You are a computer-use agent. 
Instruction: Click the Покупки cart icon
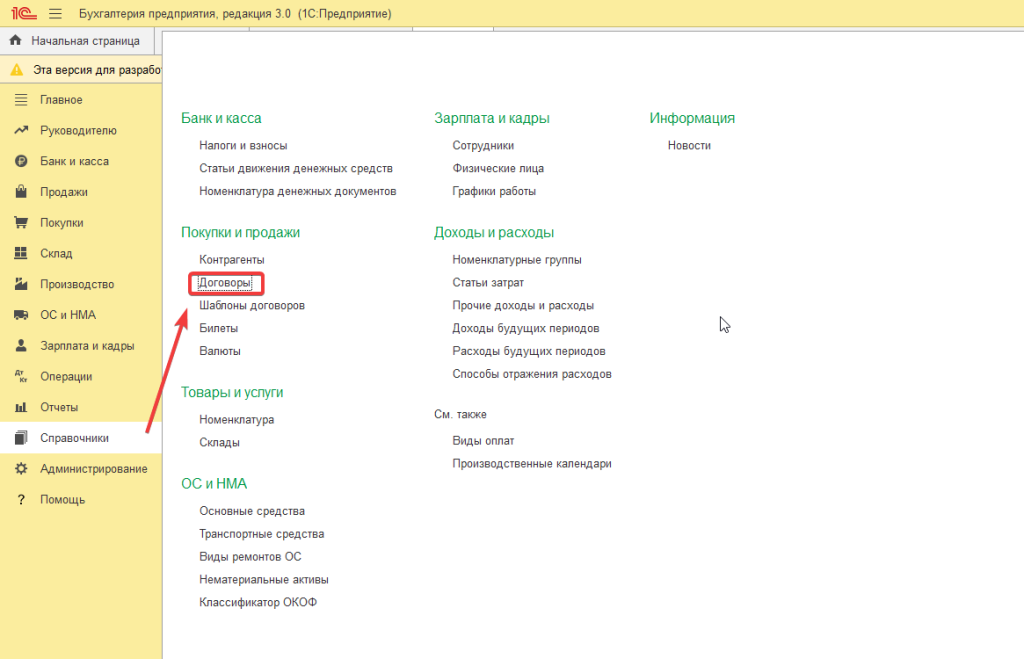[x=20, y=223]
